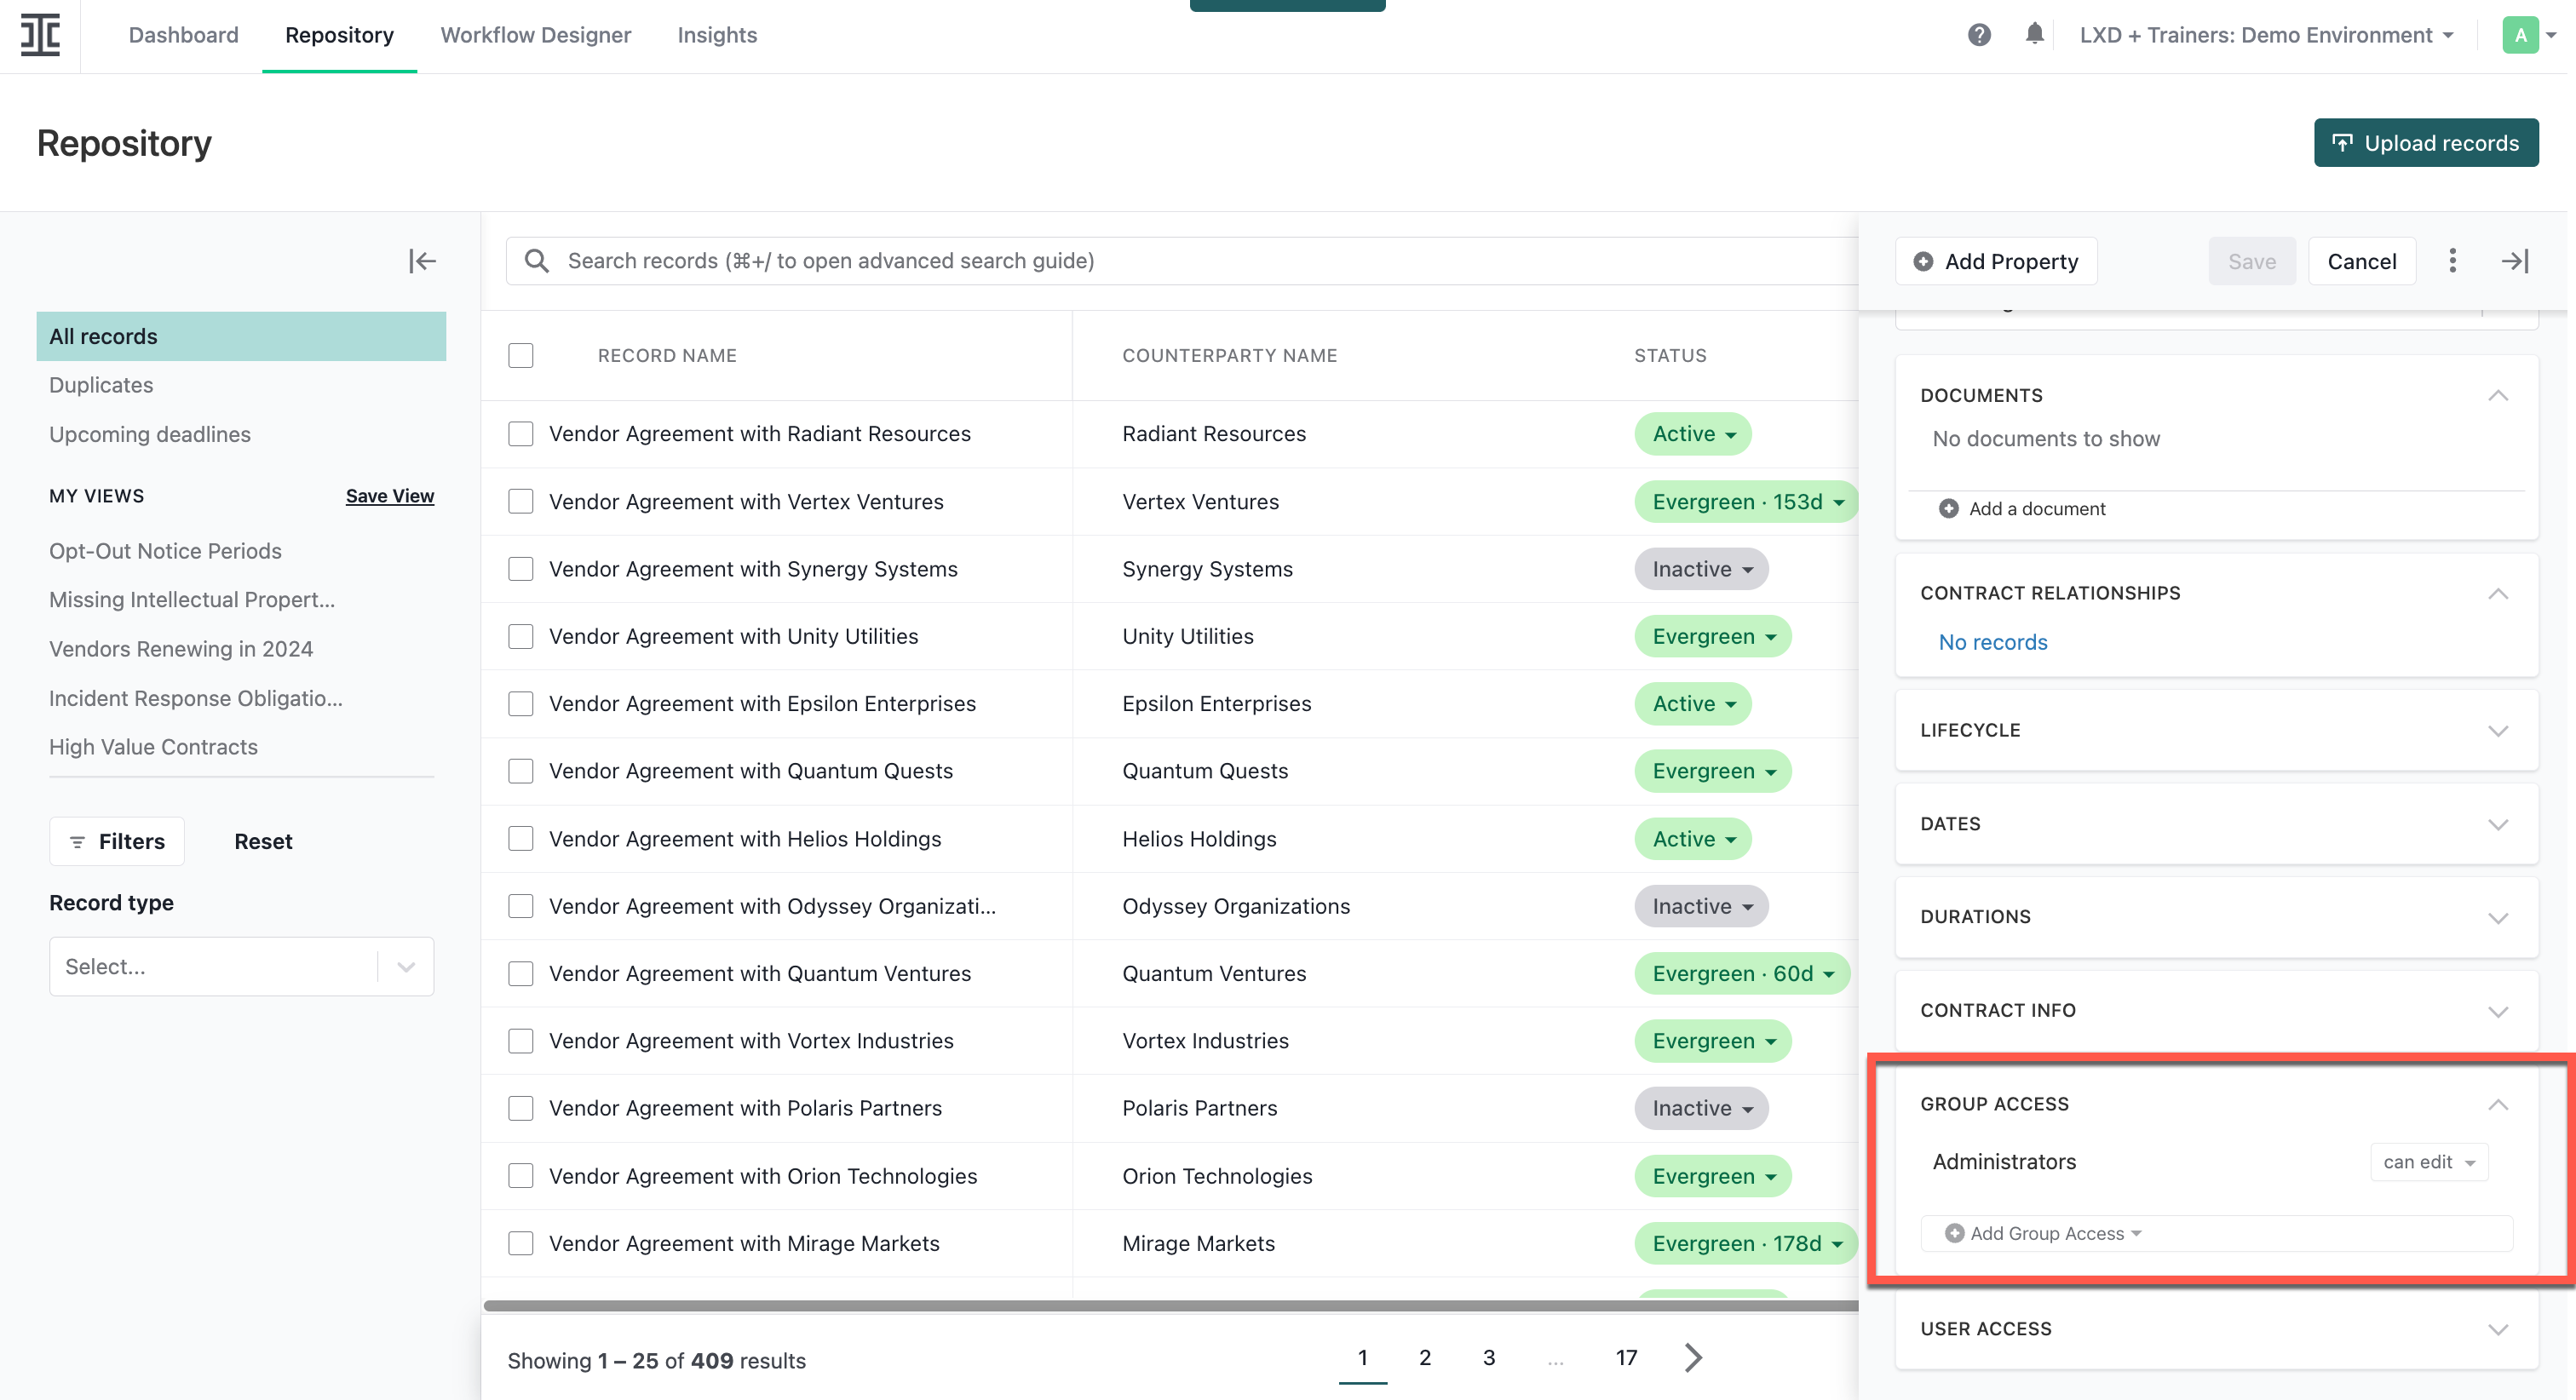The width and height of the screenshot is (2576, 1400).
Task: Collapse the filters sidebar with the arrow icon
Action: pos(421,261)
